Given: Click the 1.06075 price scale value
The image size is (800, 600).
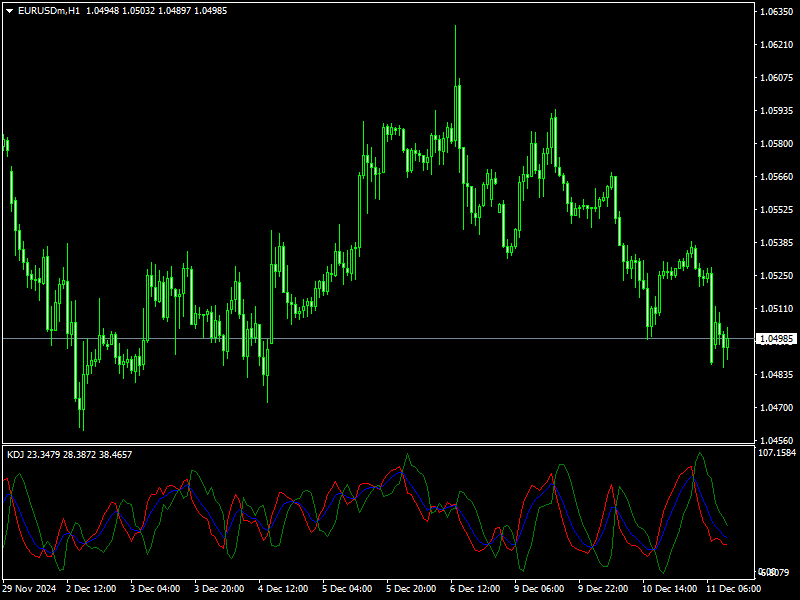Looking at the screenshot, I should point(777,78).
